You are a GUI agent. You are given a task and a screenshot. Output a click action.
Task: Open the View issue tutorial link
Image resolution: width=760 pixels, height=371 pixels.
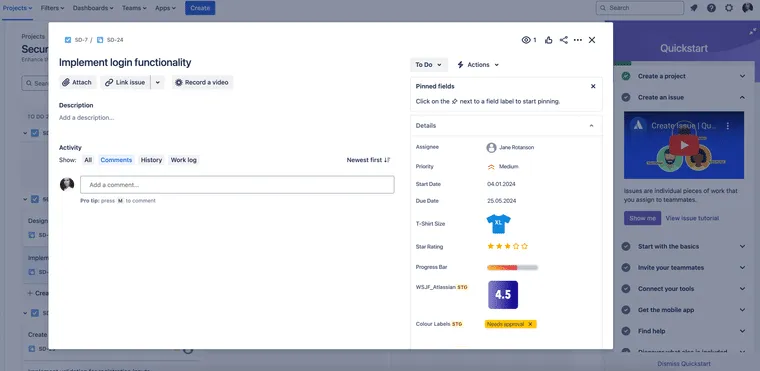tap(692, 218)
